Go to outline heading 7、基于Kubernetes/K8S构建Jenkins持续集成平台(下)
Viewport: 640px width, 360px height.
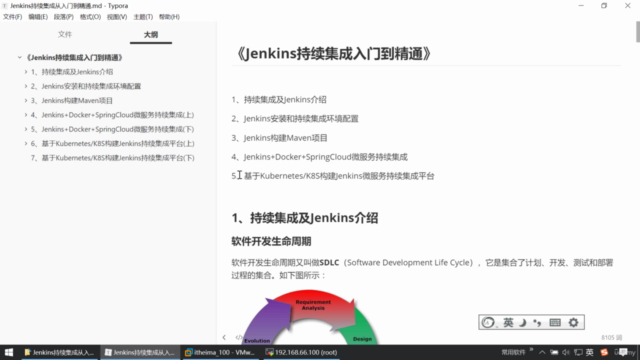pos(113,158)
